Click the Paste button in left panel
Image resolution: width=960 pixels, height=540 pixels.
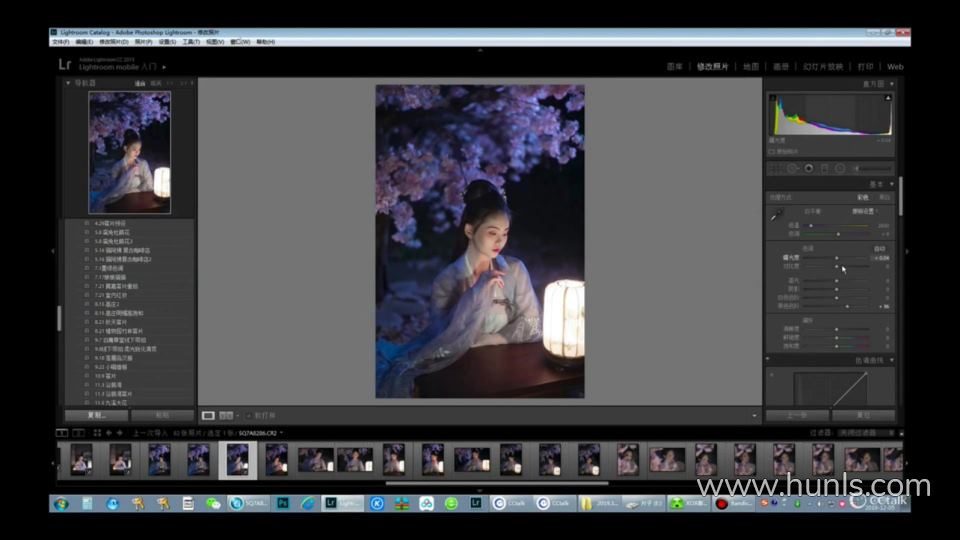162,415
